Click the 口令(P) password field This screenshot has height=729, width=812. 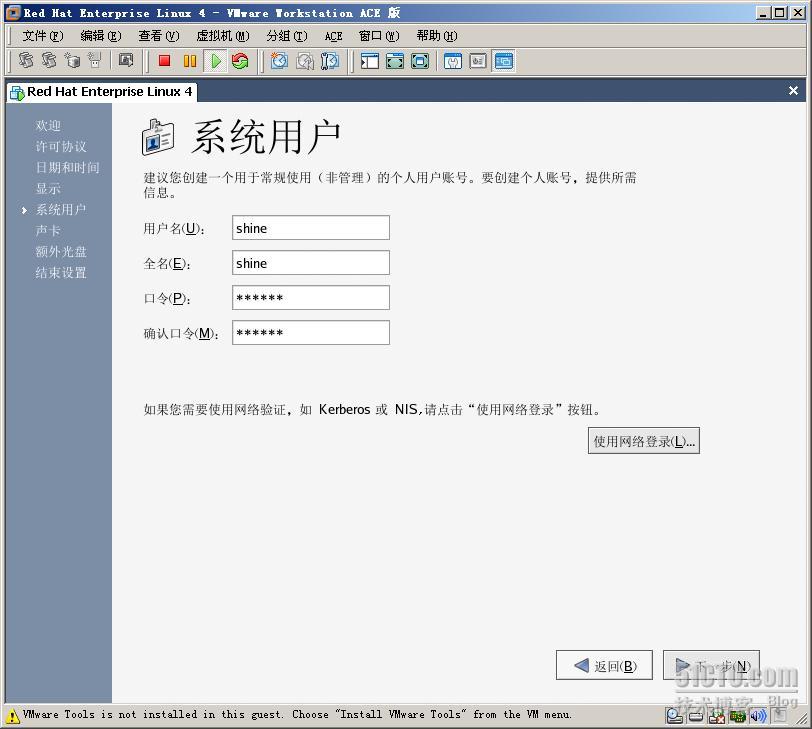pos(311,298)
